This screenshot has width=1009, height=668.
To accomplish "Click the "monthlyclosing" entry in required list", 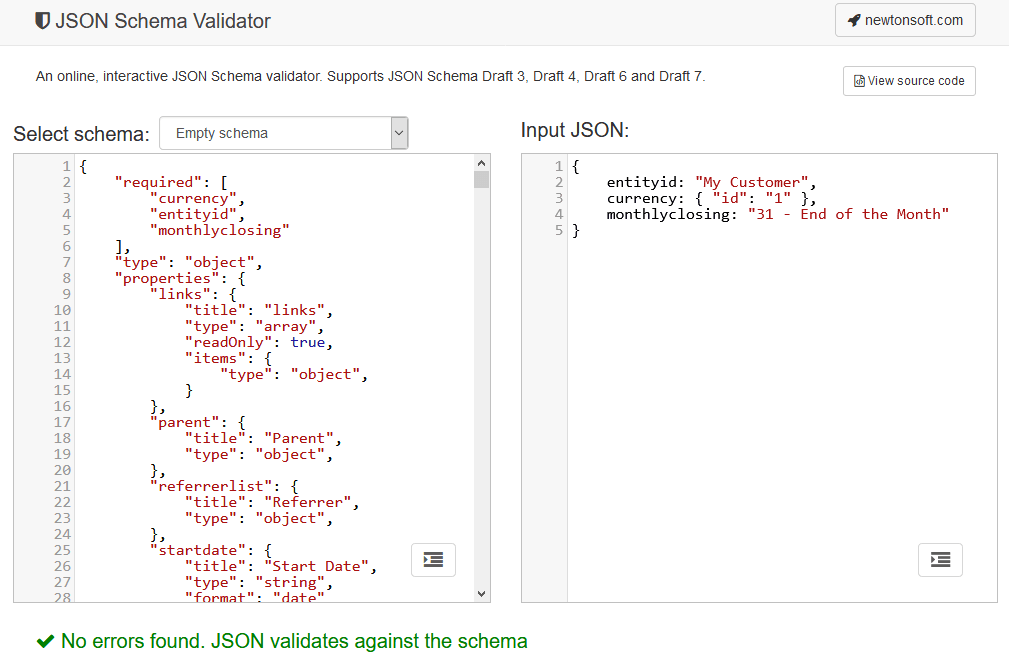I will pos(219,230).
